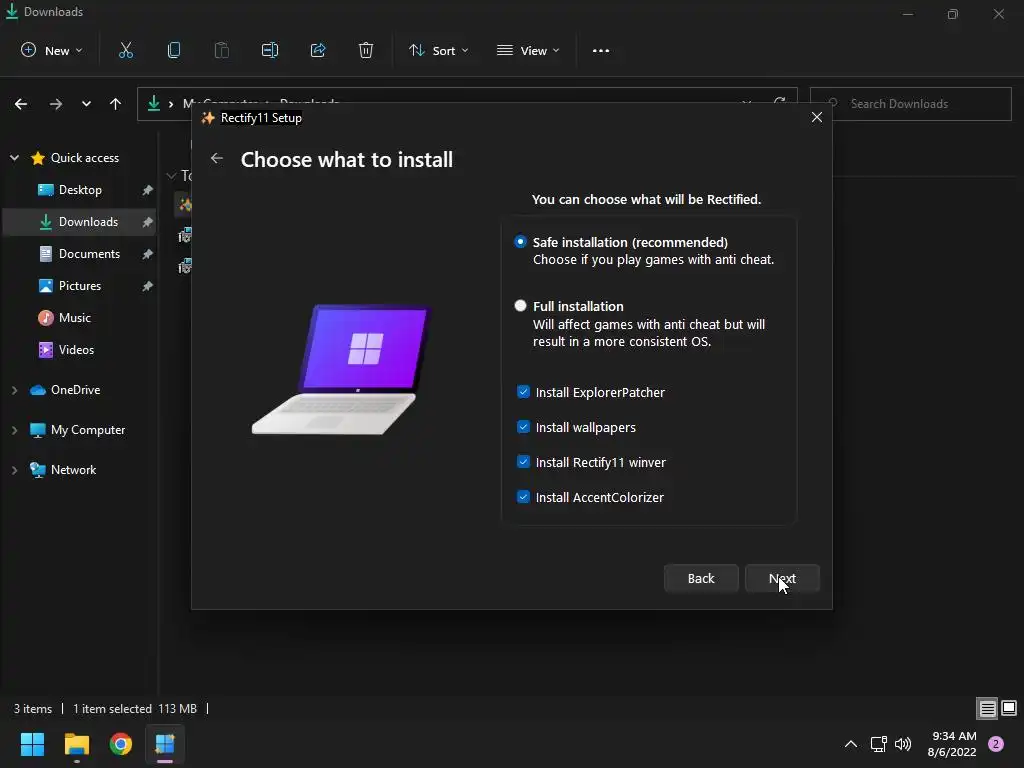Switch to details view layout icon

[x=987, y=708]
